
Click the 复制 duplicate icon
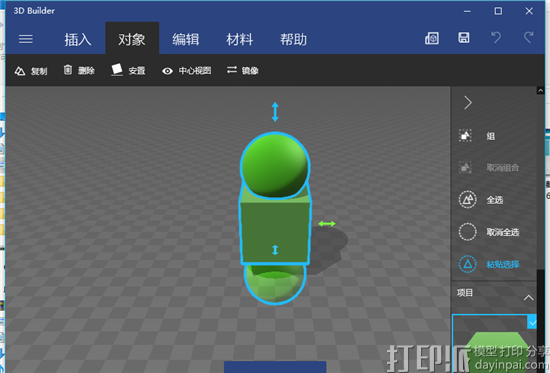(x=20, y=71)
